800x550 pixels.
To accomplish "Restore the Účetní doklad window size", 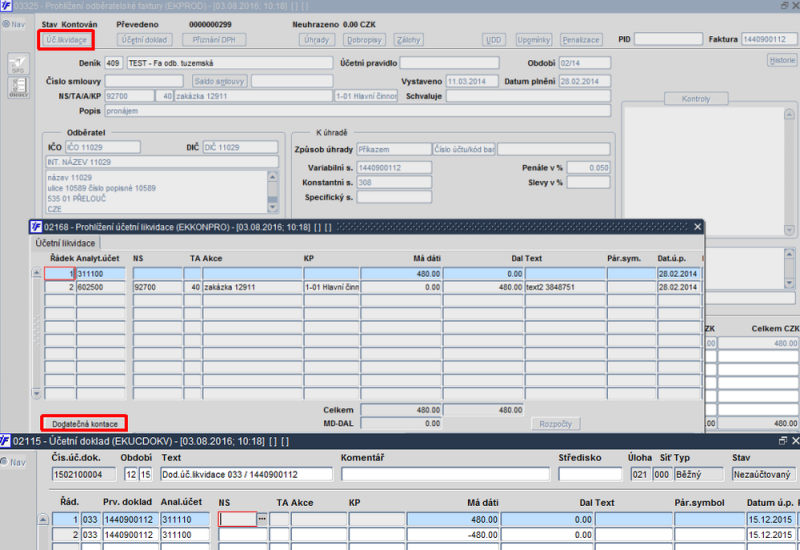I will coord(783,440).
